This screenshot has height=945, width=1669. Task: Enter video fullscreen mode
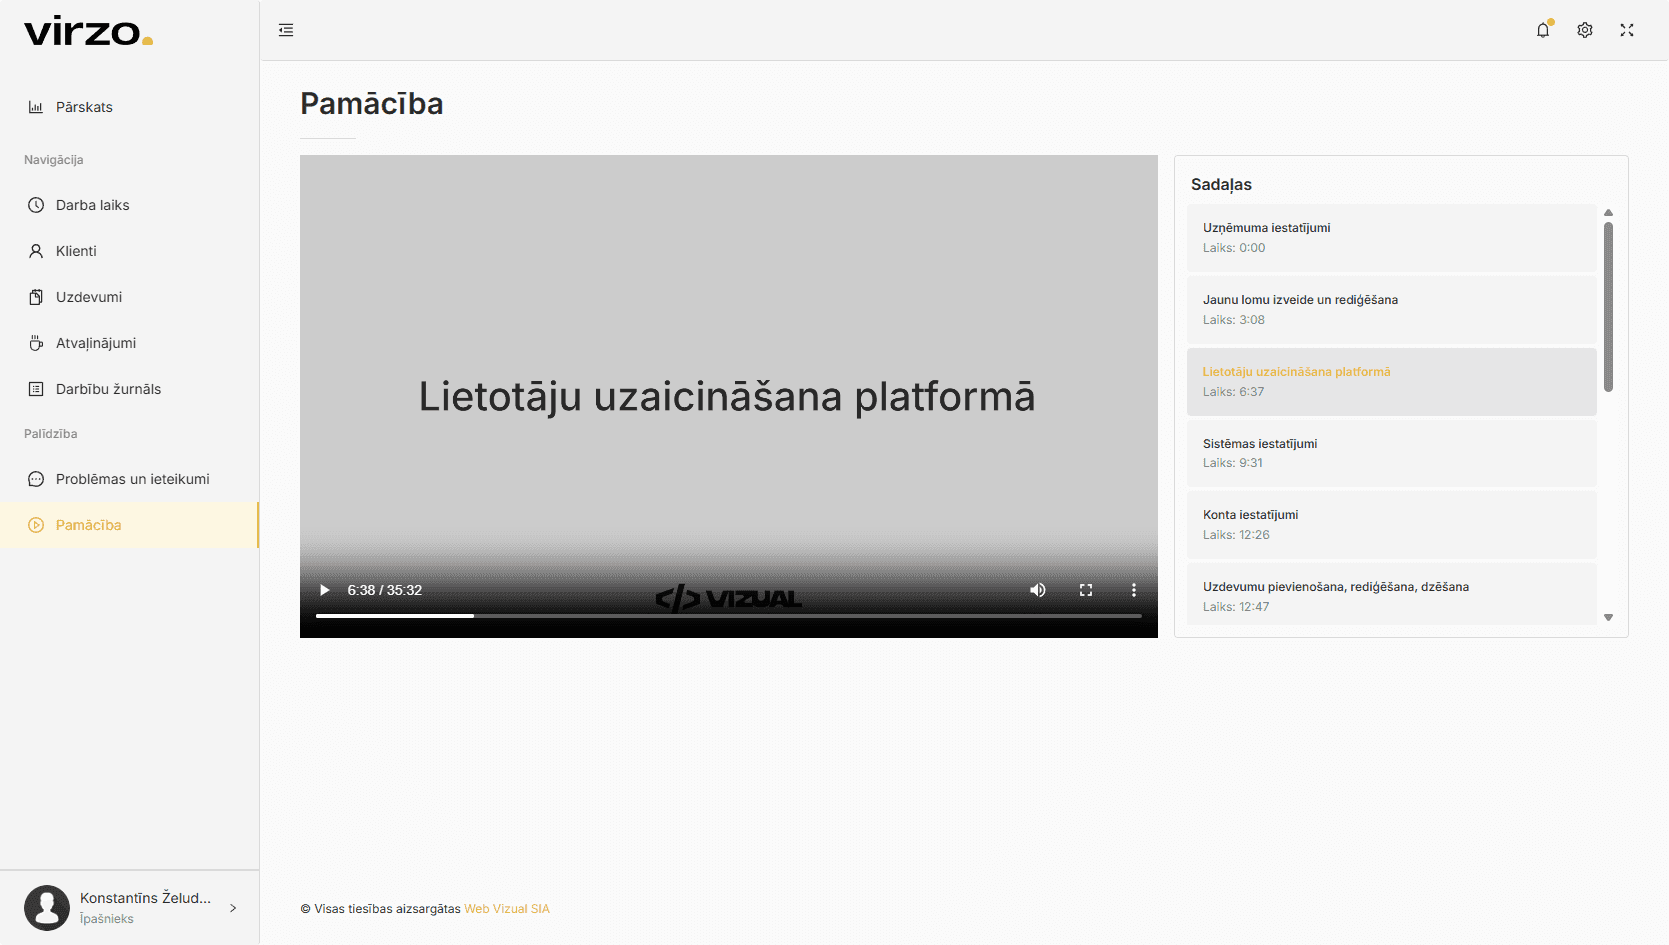tap(1086, 590)
